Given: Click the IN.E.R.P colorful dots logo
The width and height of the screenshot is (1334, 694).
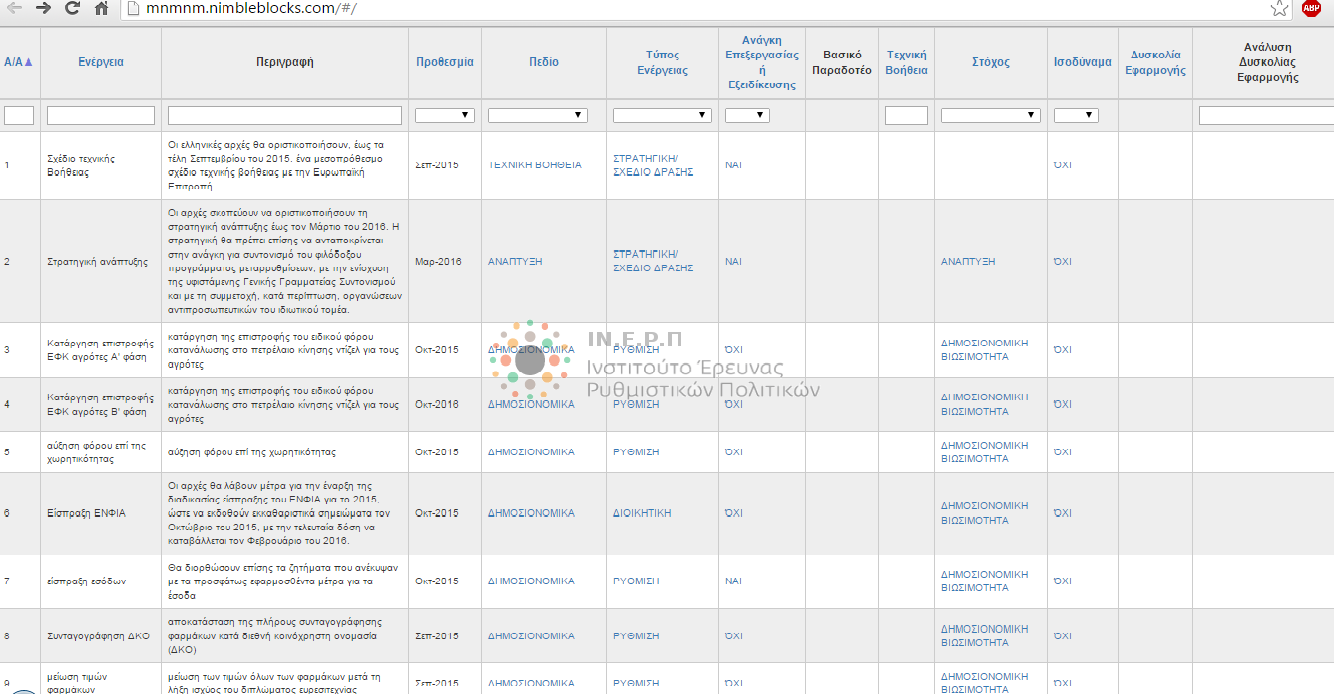Looking at the screenshot, I should [x=529, y=362].
